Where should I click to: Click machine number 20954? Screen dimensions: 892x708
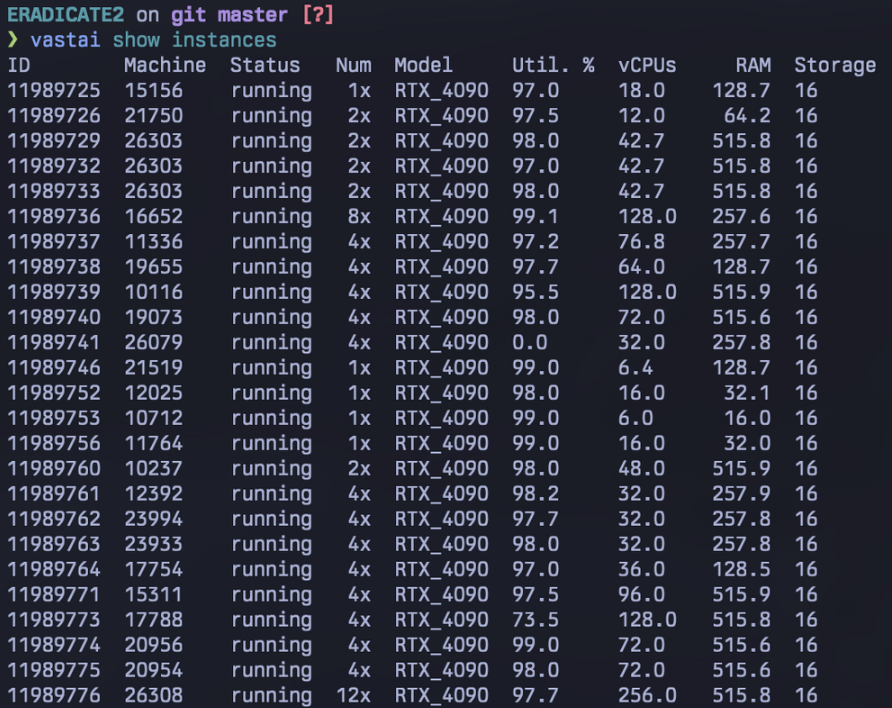click(154, 670)
